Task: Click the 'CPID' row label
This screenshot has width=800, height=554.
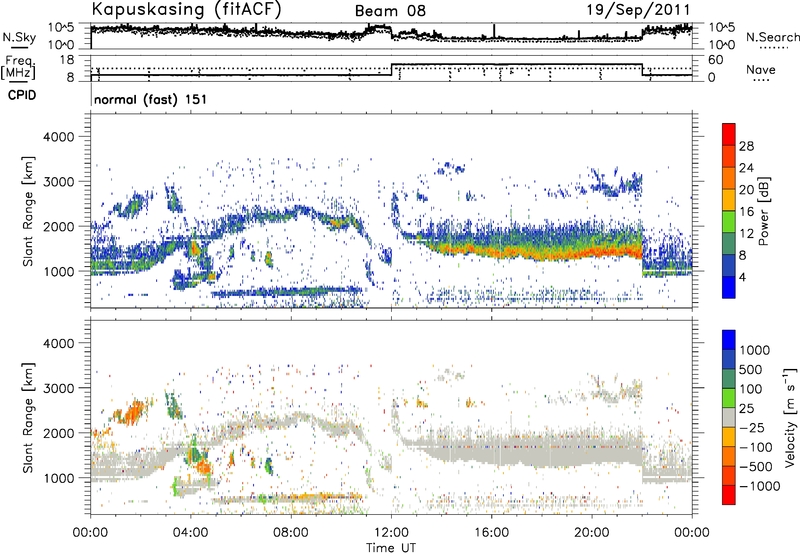Action: (22, 95)
